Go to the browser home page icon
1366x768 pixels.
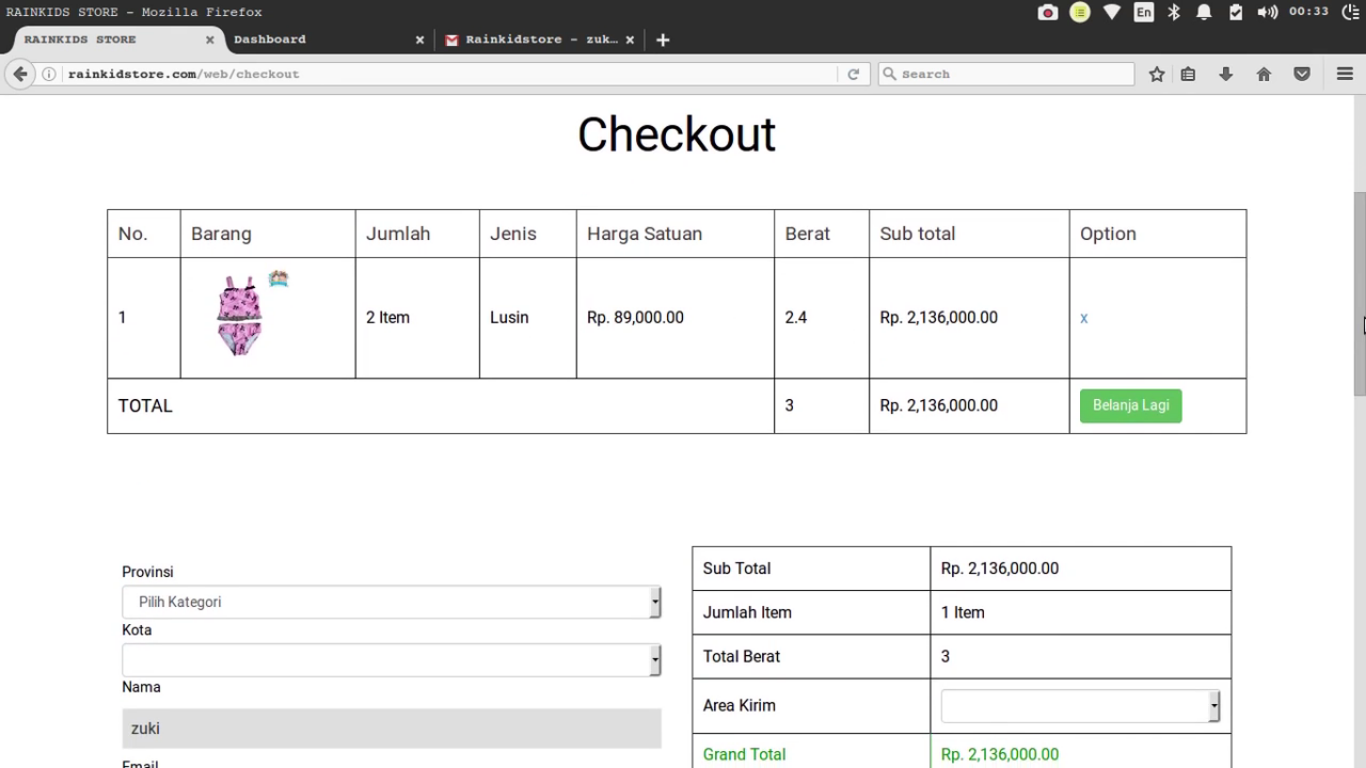[1264, 74]
